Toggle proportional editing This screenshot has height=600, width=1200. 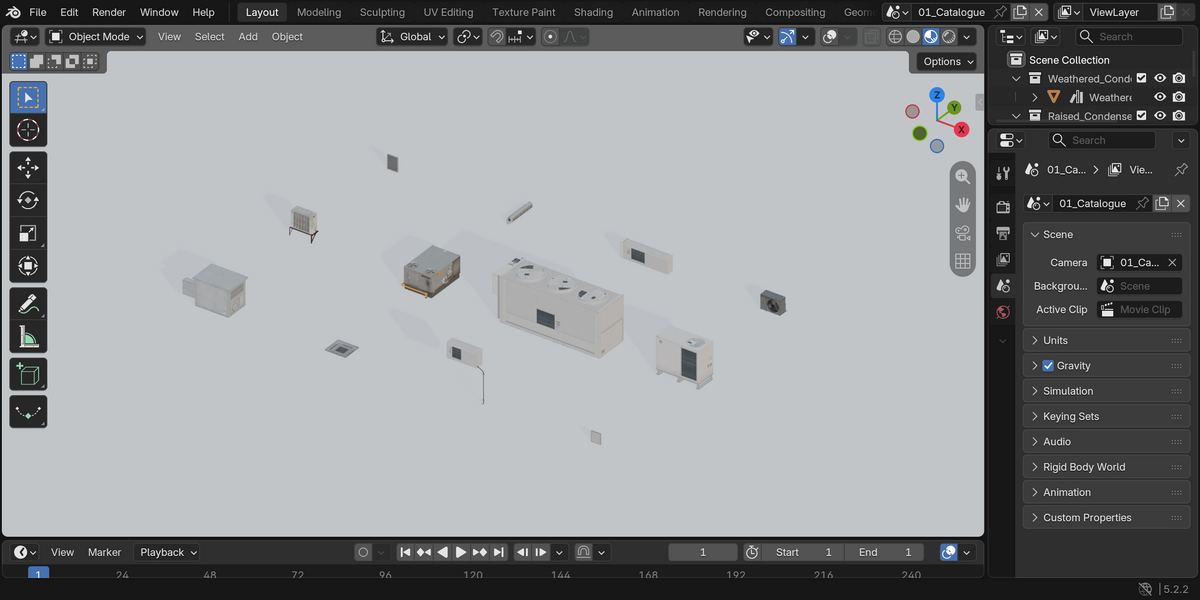[550, 37]
